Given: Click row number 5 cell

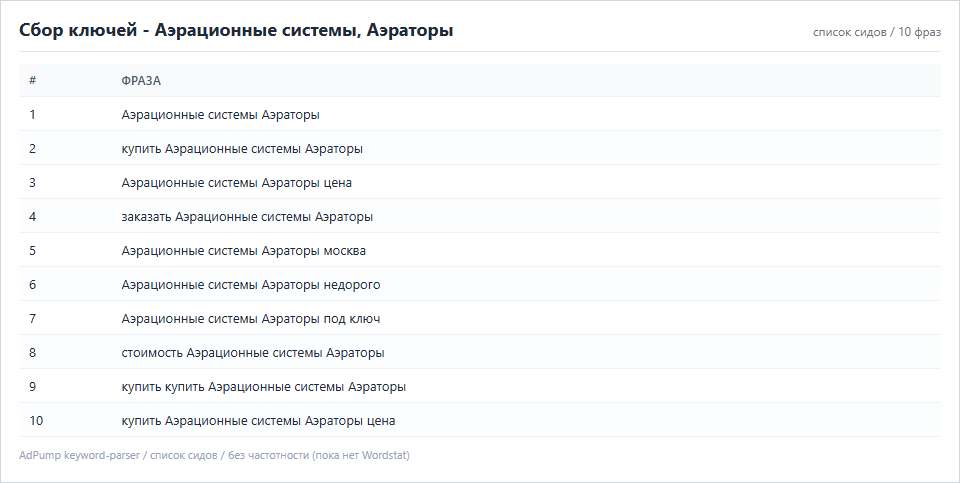Looking at the screenshot, I should [x=32, y=251].
